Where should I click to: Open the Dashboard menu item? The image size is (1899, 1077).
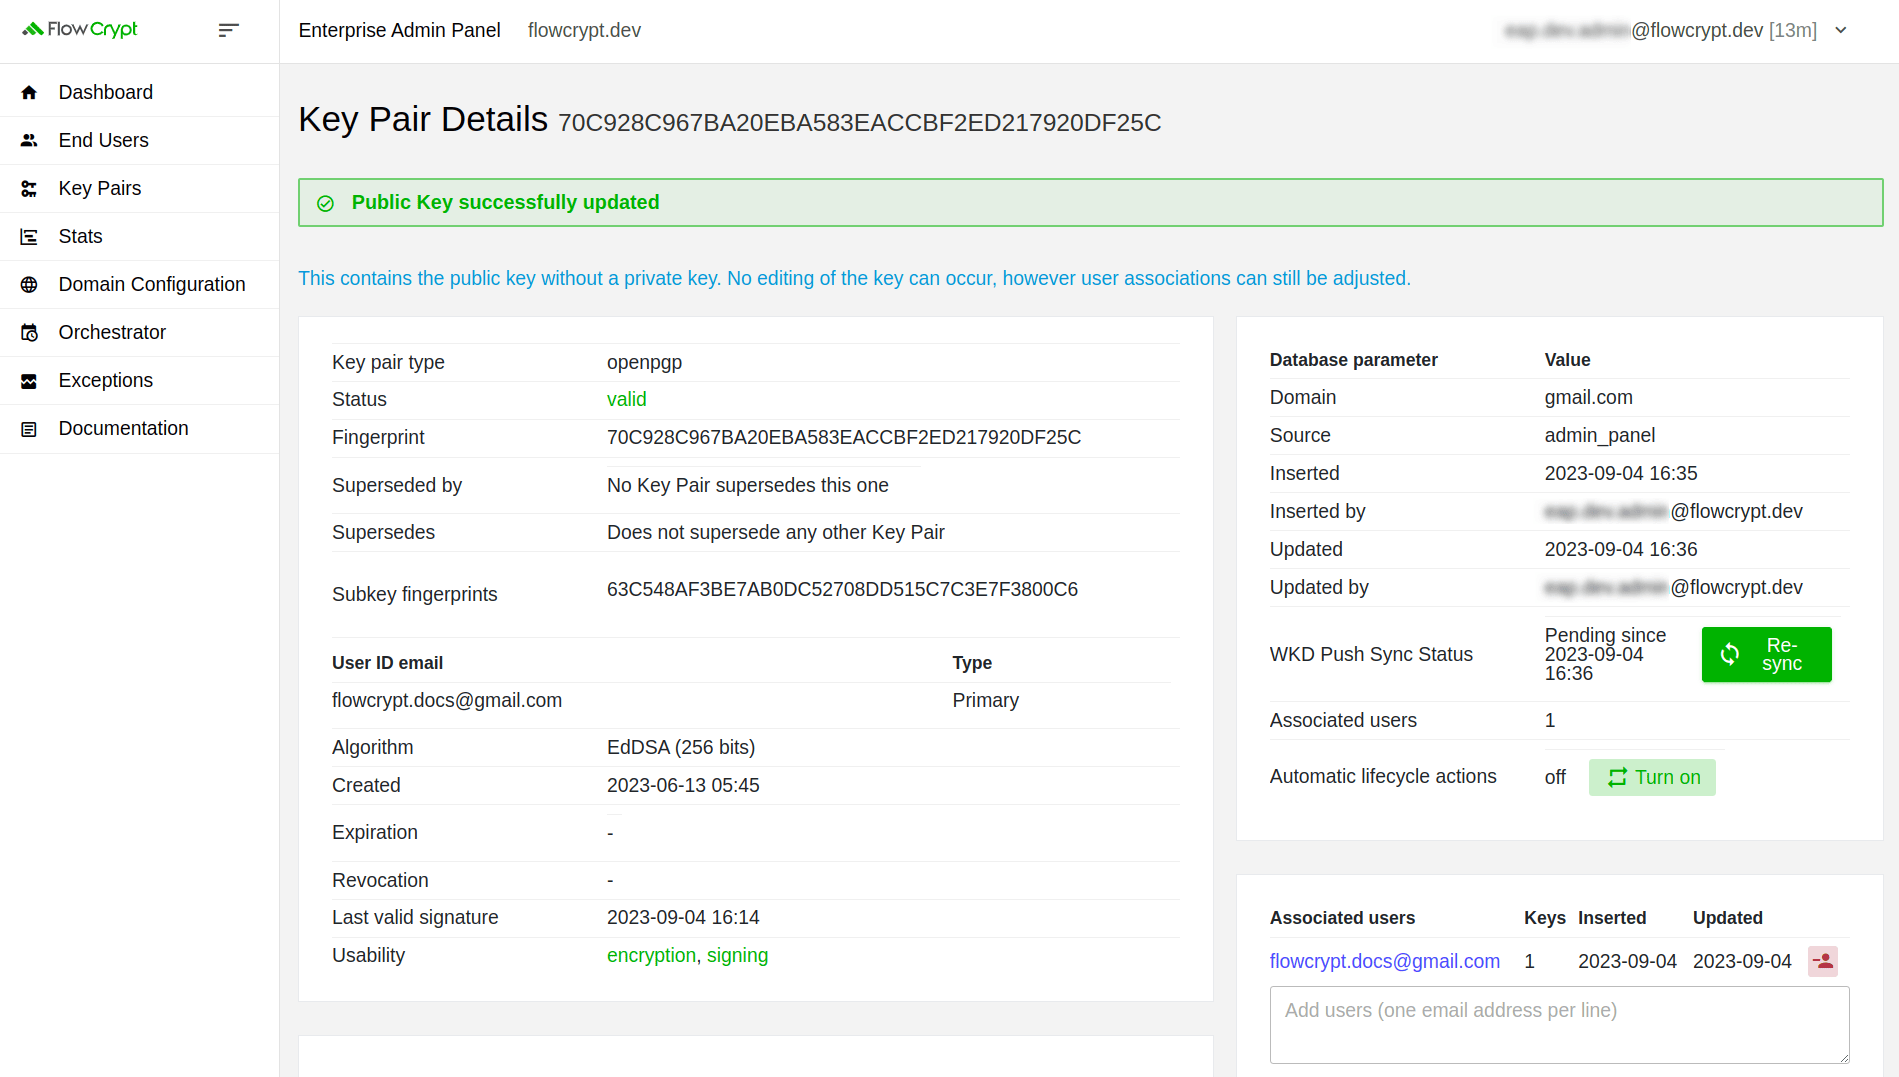(139, 92)
